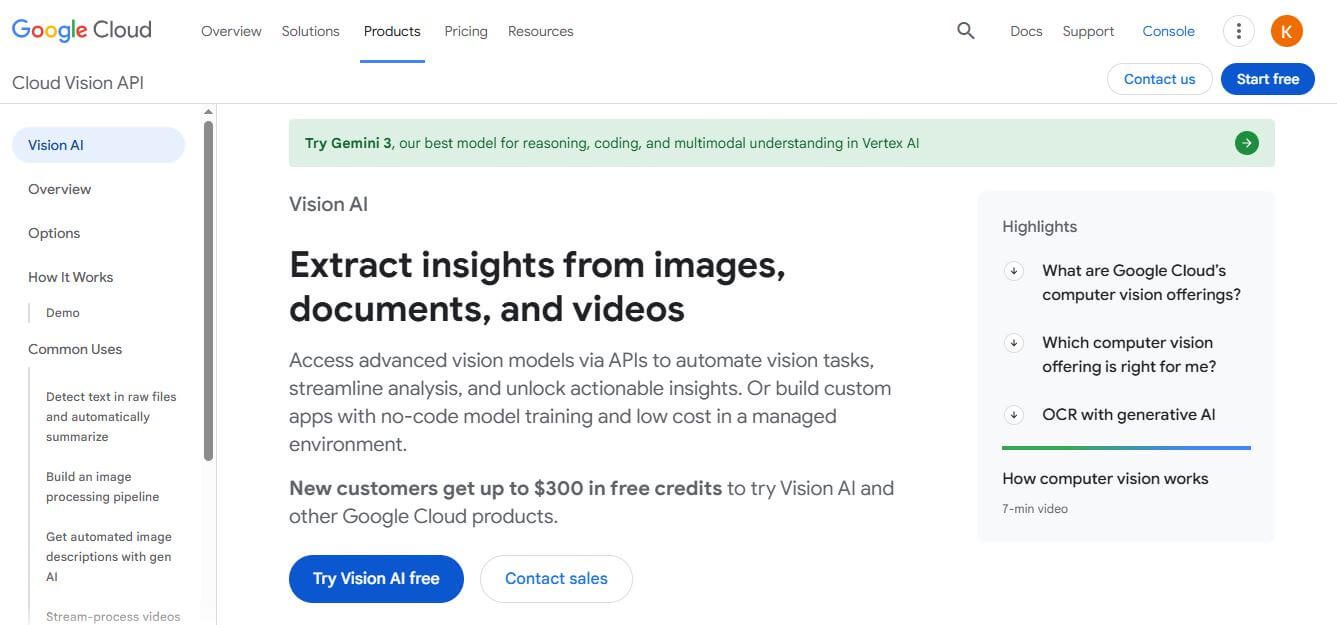This screenshot has height=625, width=1337.
Task: Open the vertical three-dot options menu
Action: coord(1238,31)
